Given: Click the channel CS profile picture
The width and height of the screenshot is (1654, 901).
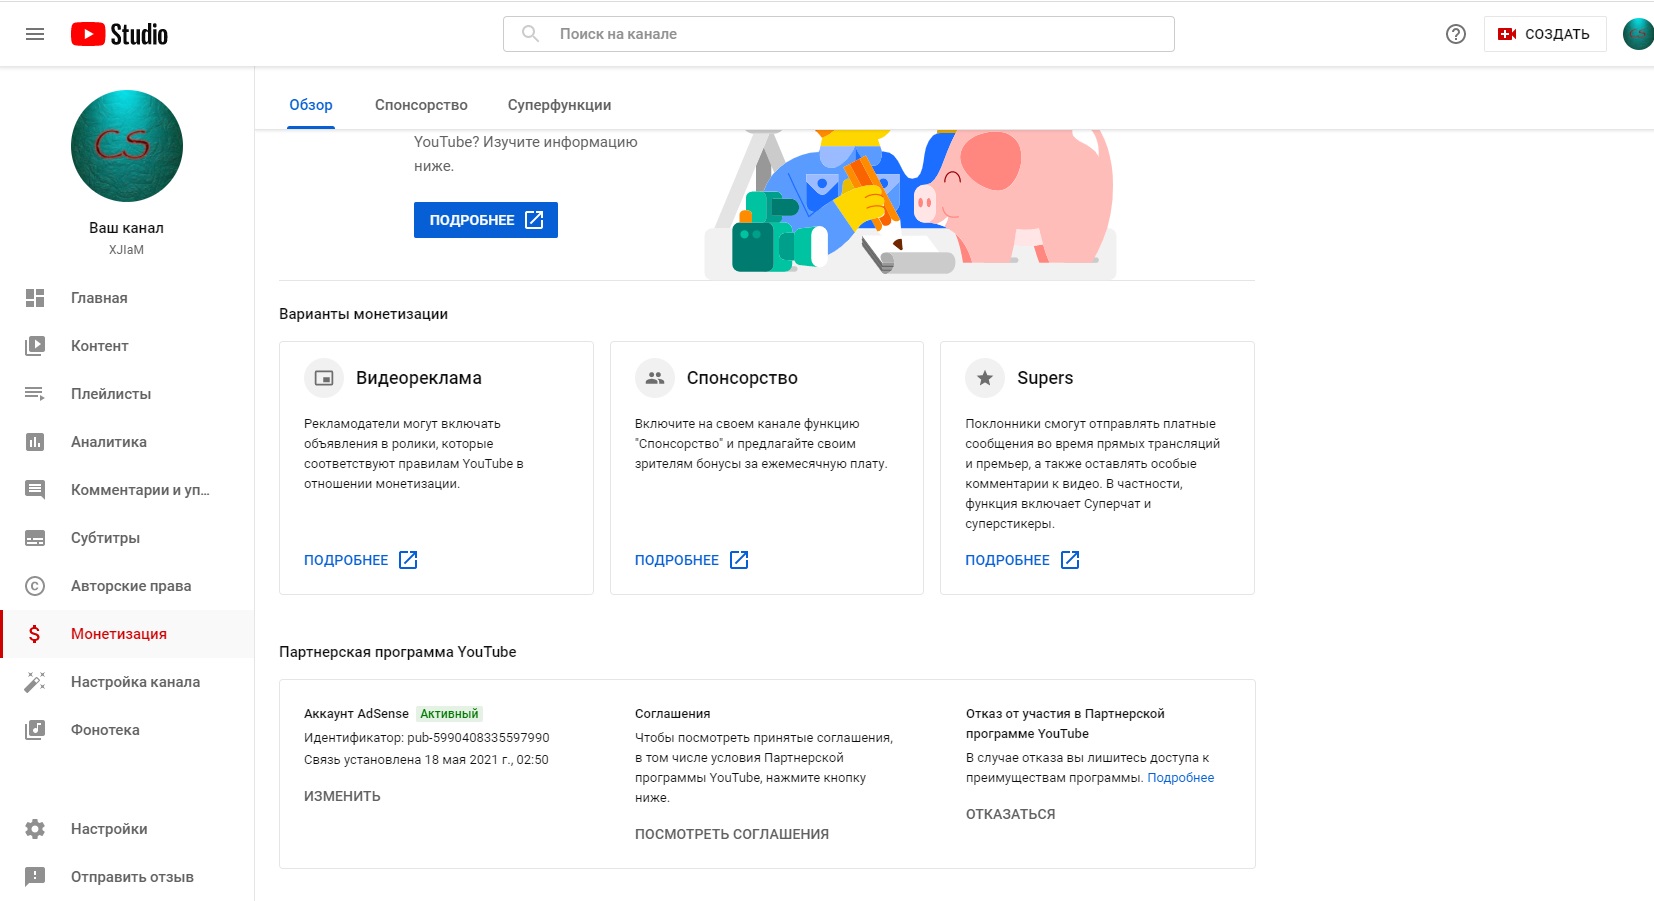Looking at the screenshot, I should (x=127, y=146).
